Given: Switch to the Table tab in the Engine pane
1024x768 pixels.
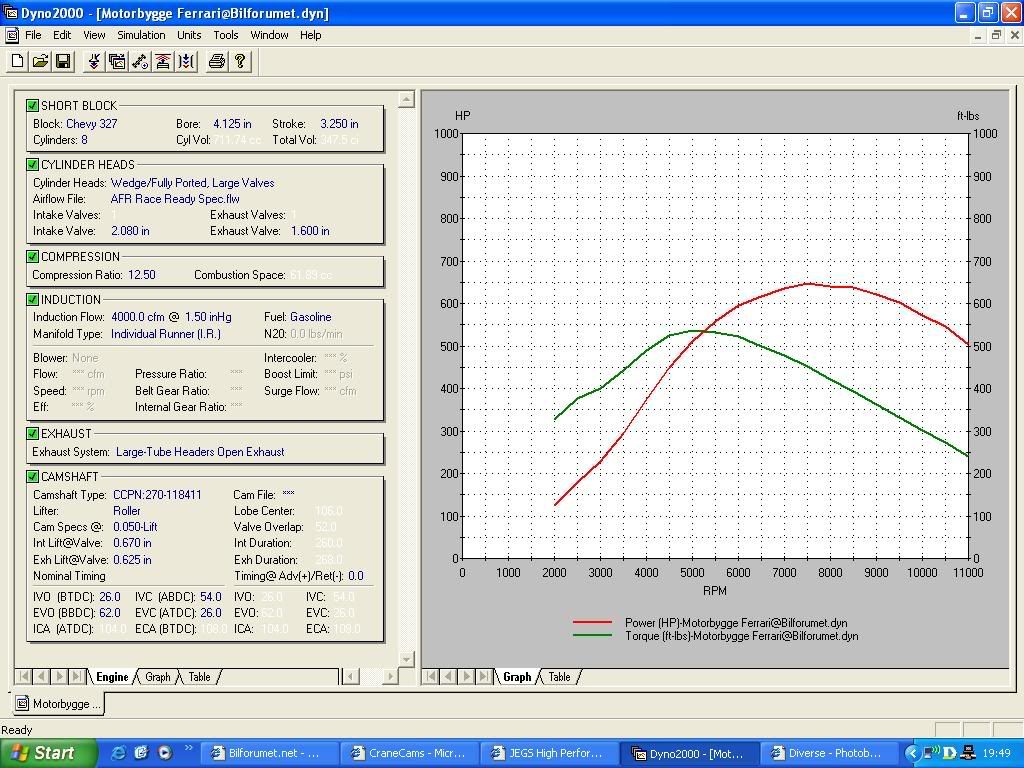Looking at the screenshot, I should pyautogui.click(x=200, y=677).
